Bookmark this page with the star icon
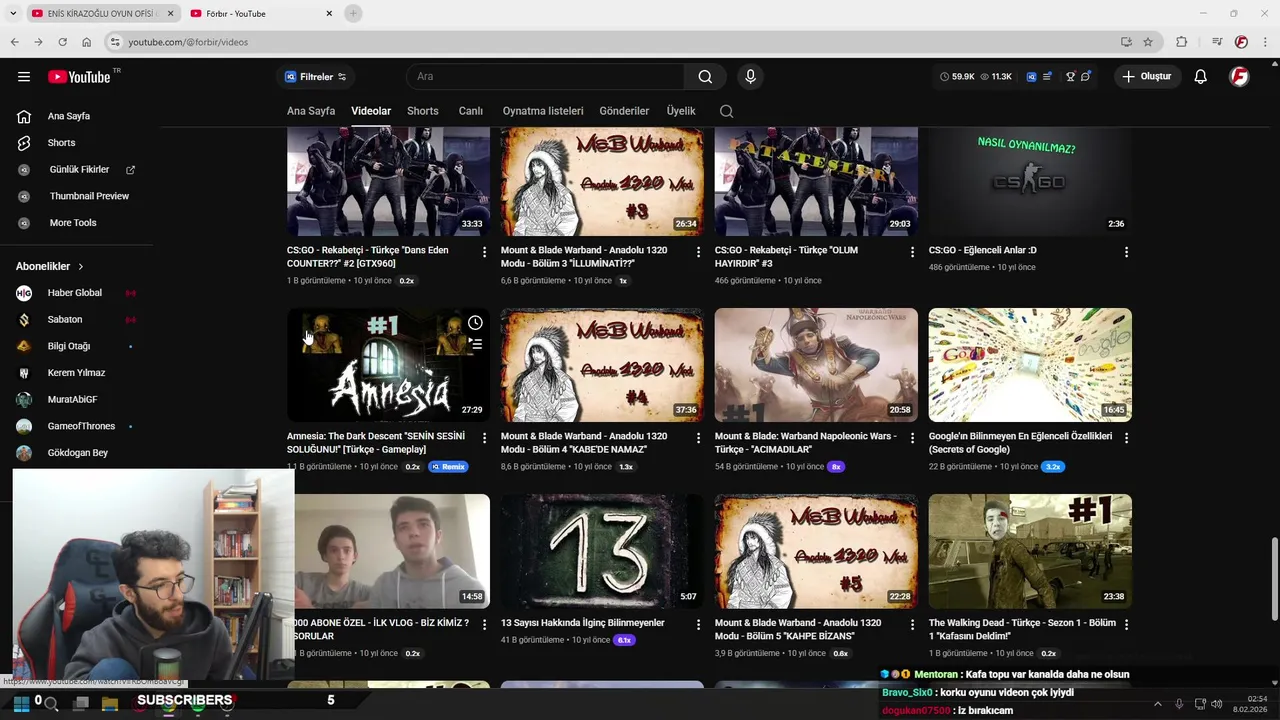This screenshot has width=1280, height=720. tap(1148, 42)
